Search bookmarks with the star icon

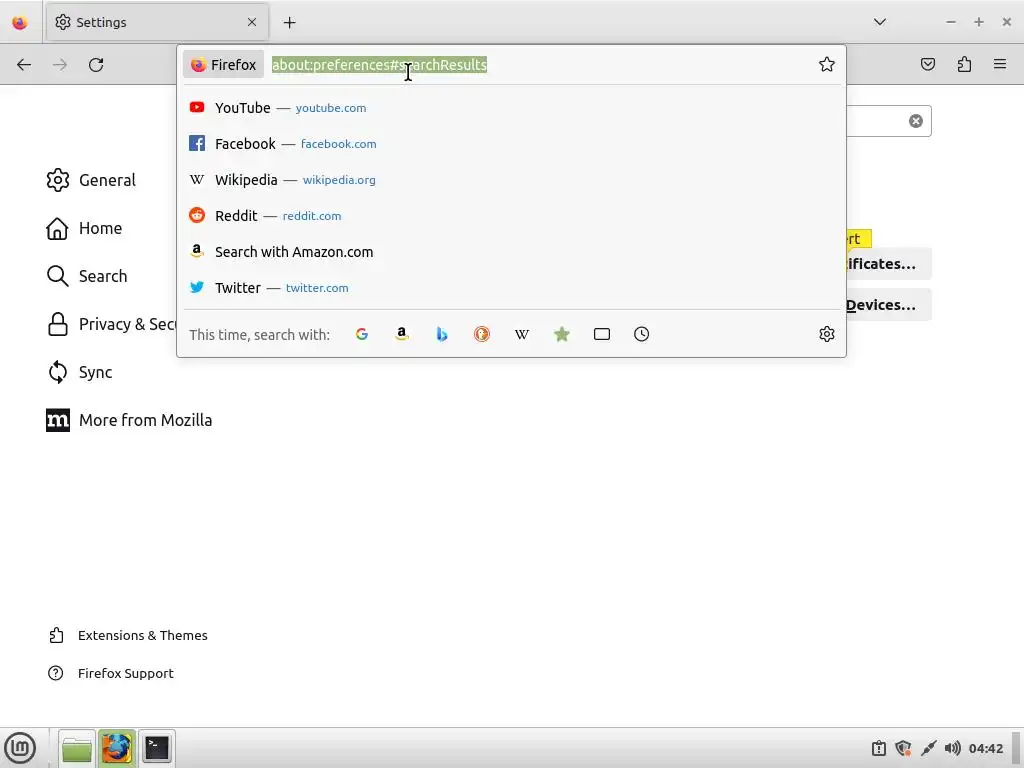coord(562,334)
